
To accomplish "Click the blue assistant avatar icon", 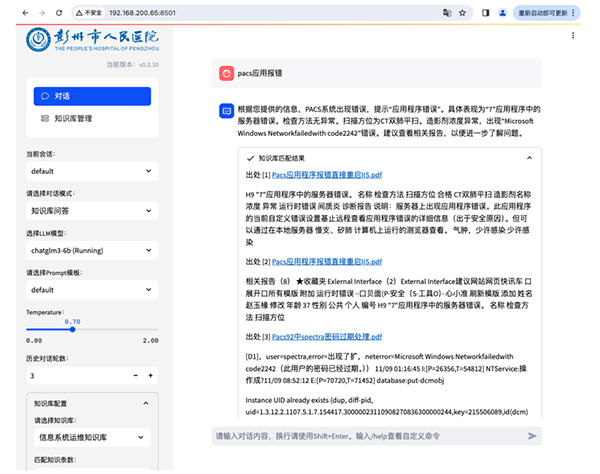I will coord(227,110).
